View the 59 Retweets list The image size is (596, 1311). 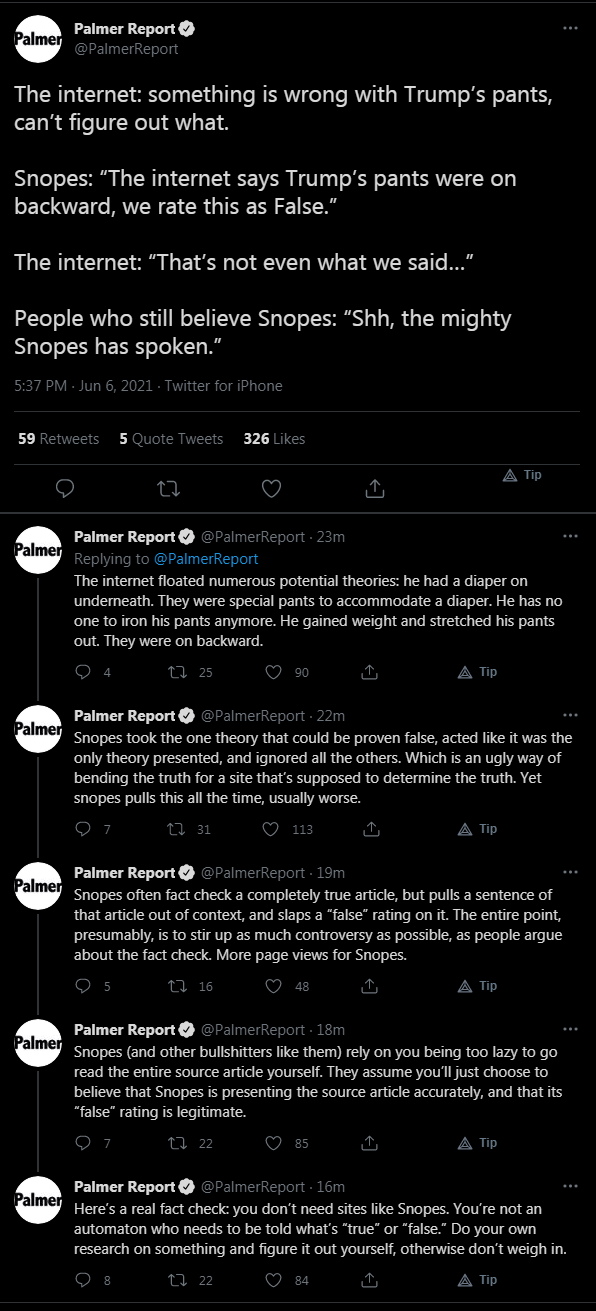[59, 439]
